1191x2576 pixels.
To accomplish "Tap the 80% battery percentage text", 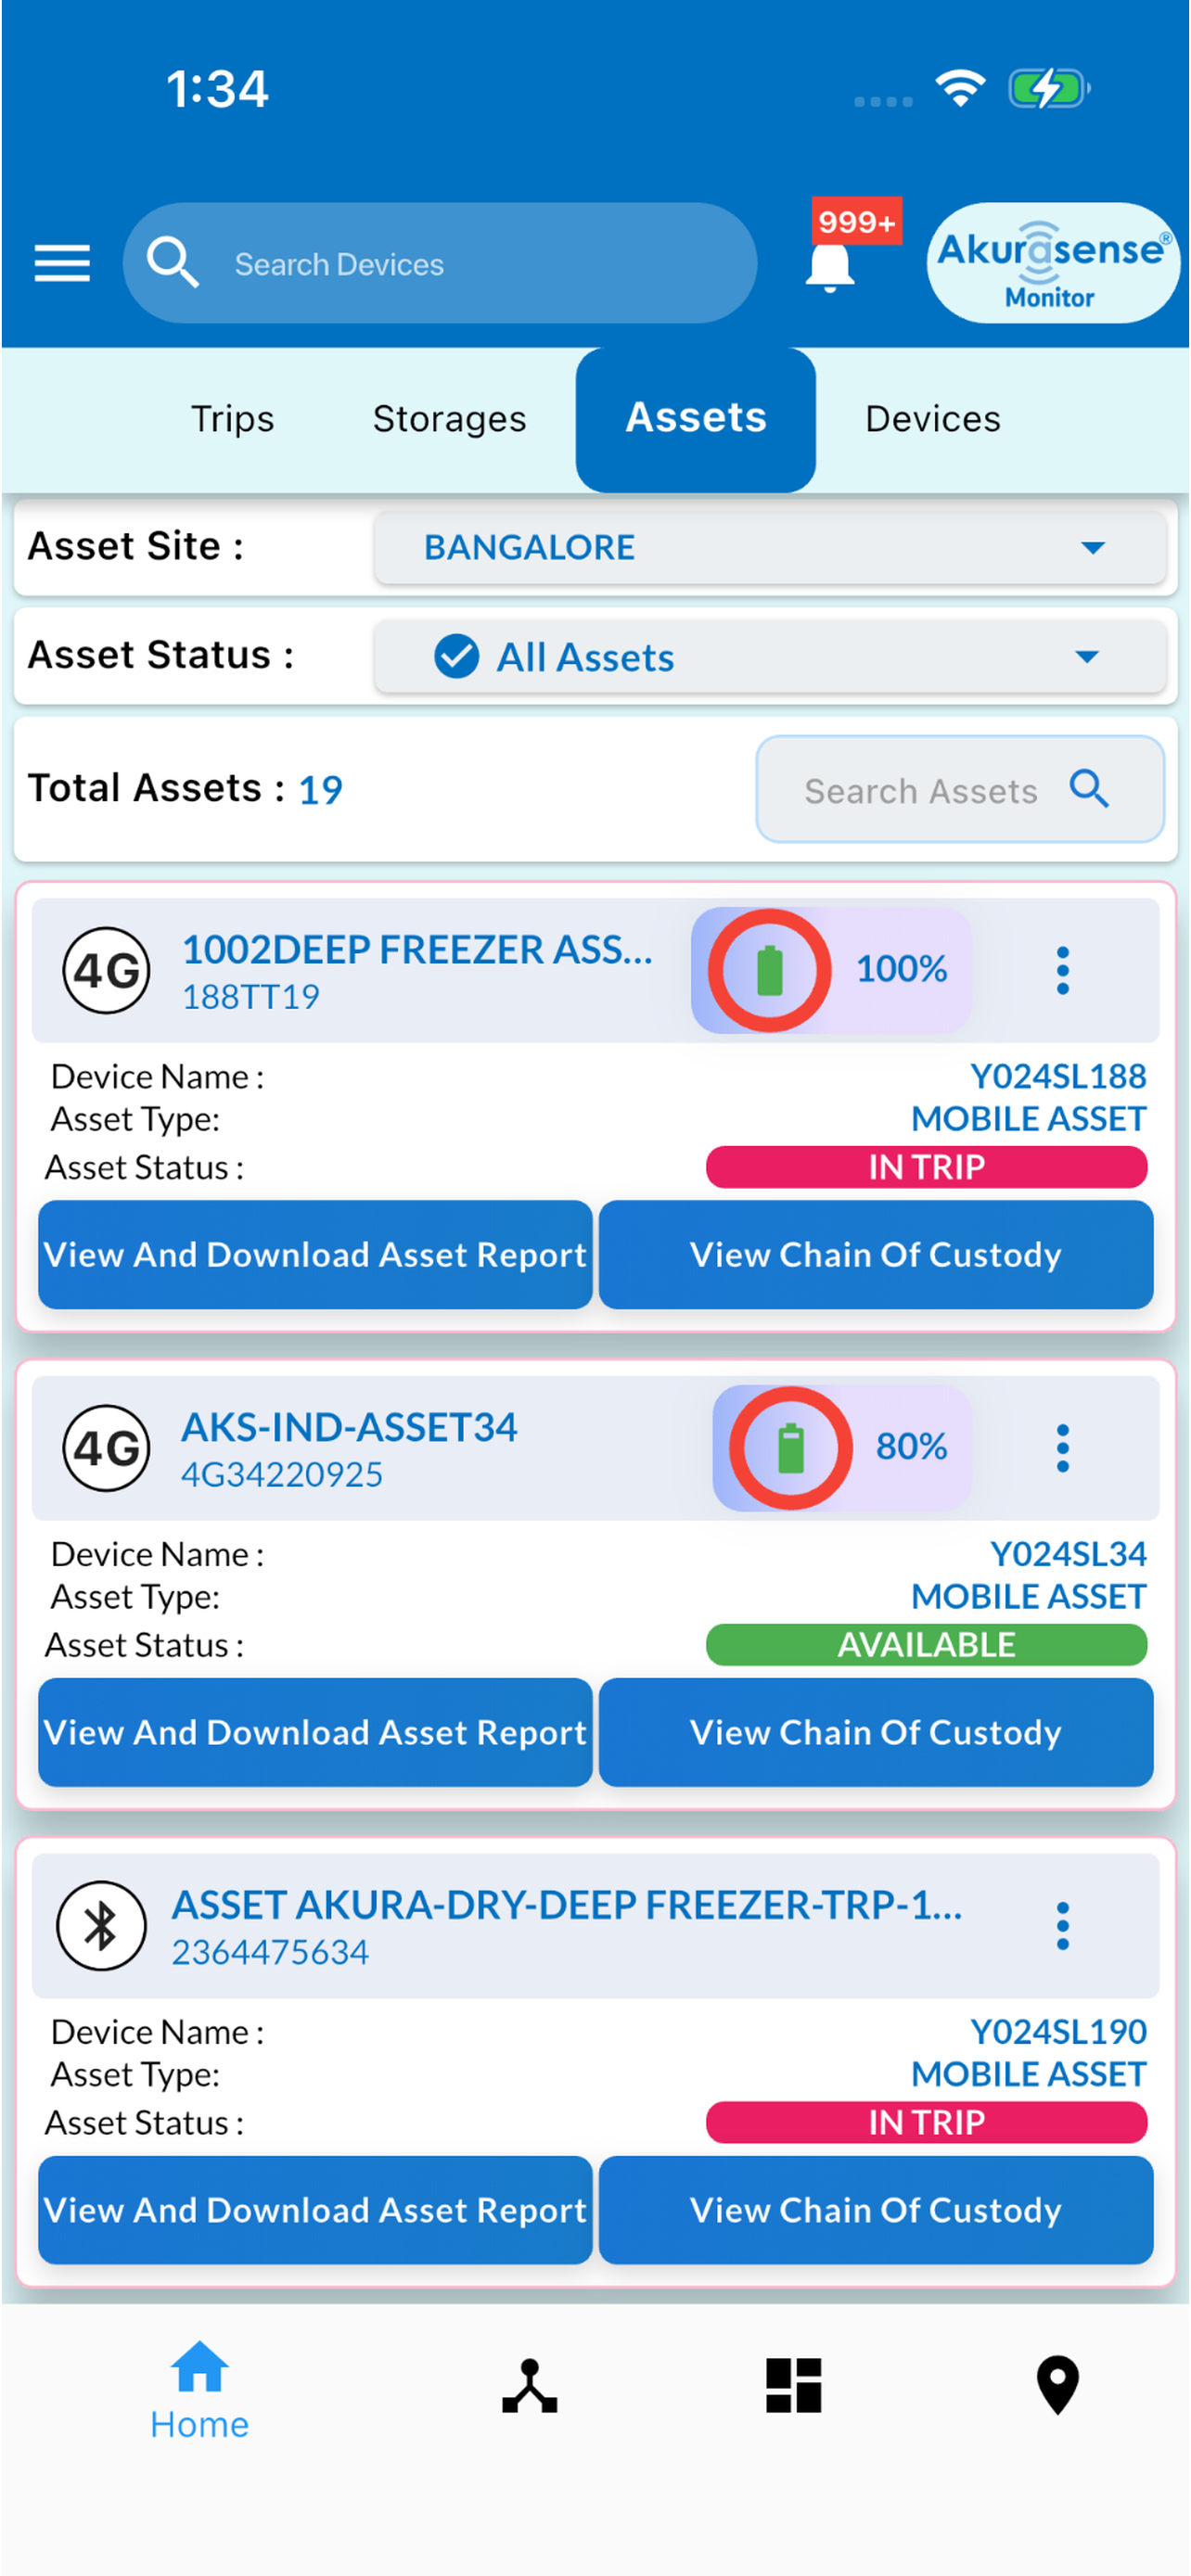I will [911, 1447].
